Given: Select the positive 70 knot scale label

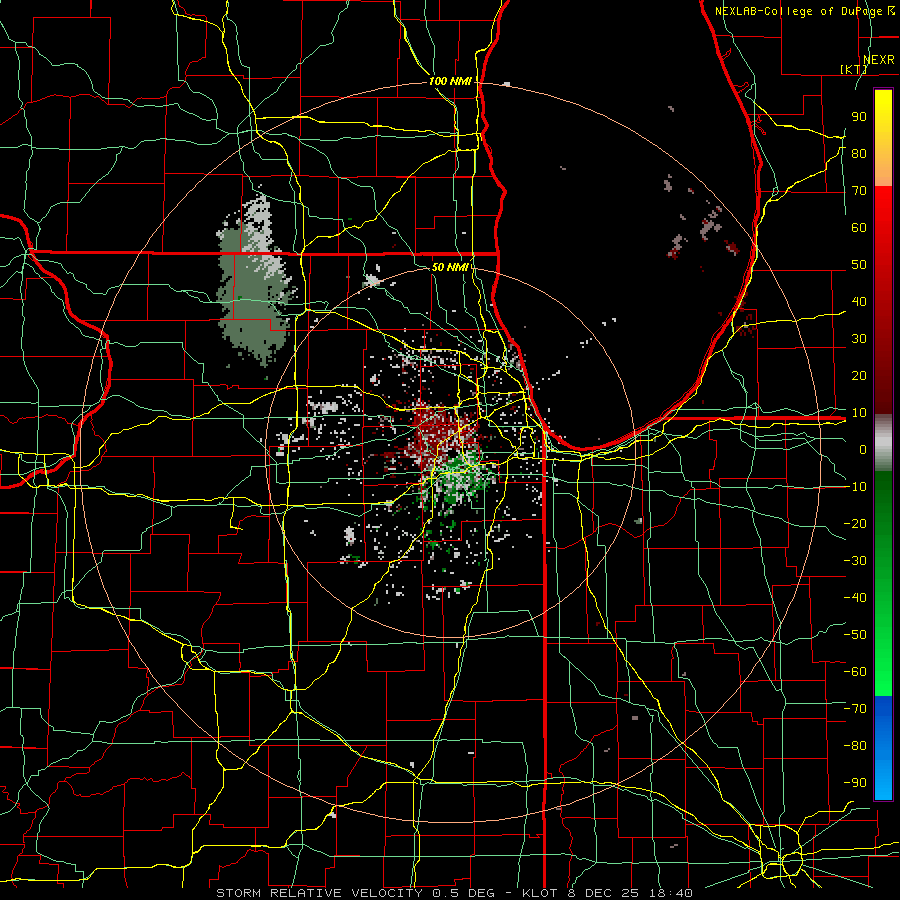Looking at the screenshot, I should point(859,191).
